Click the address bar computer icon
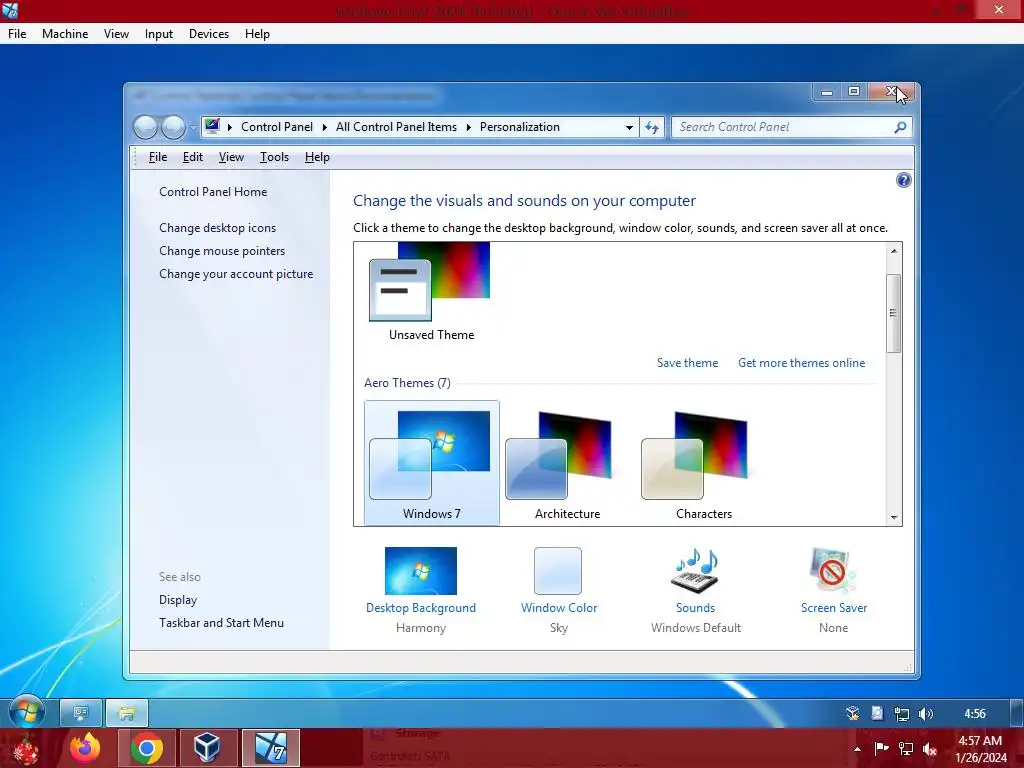Image resolution: width=1024 pixels, height=768 pixels. (212, 127)
